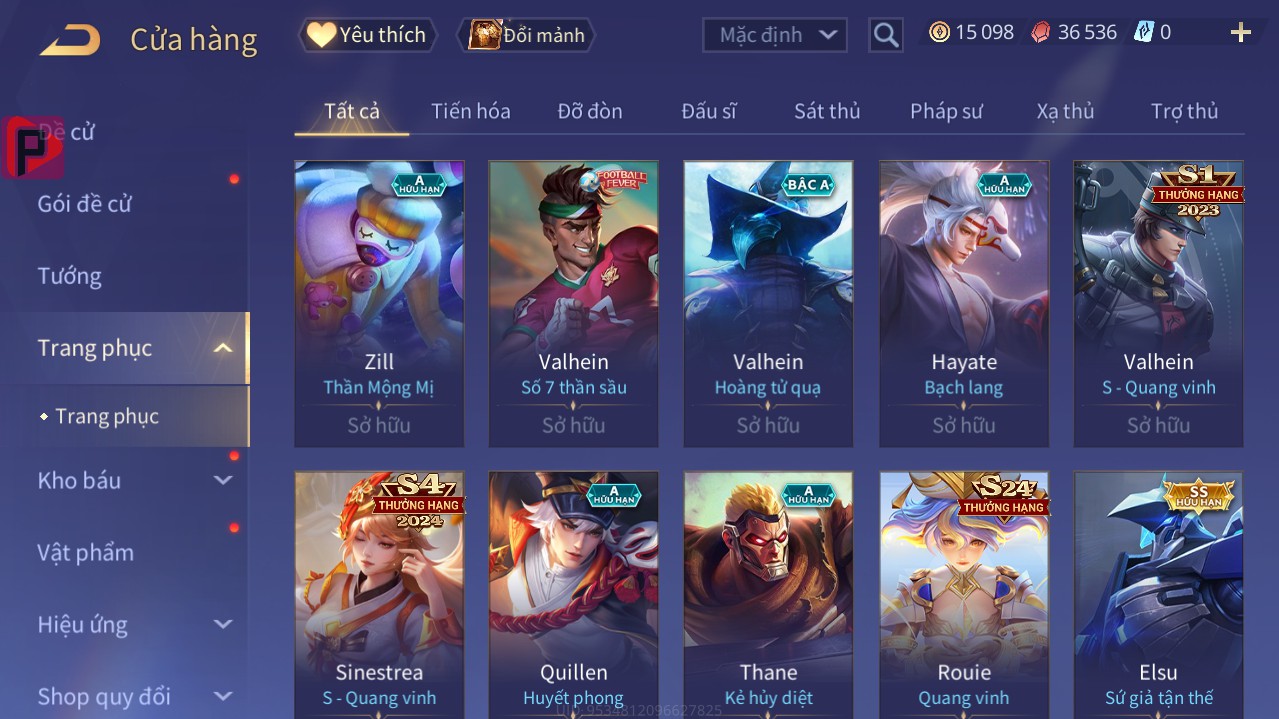
Task: Collapse the Trang phục sidebar section
Action: click(x=223, y=348)
